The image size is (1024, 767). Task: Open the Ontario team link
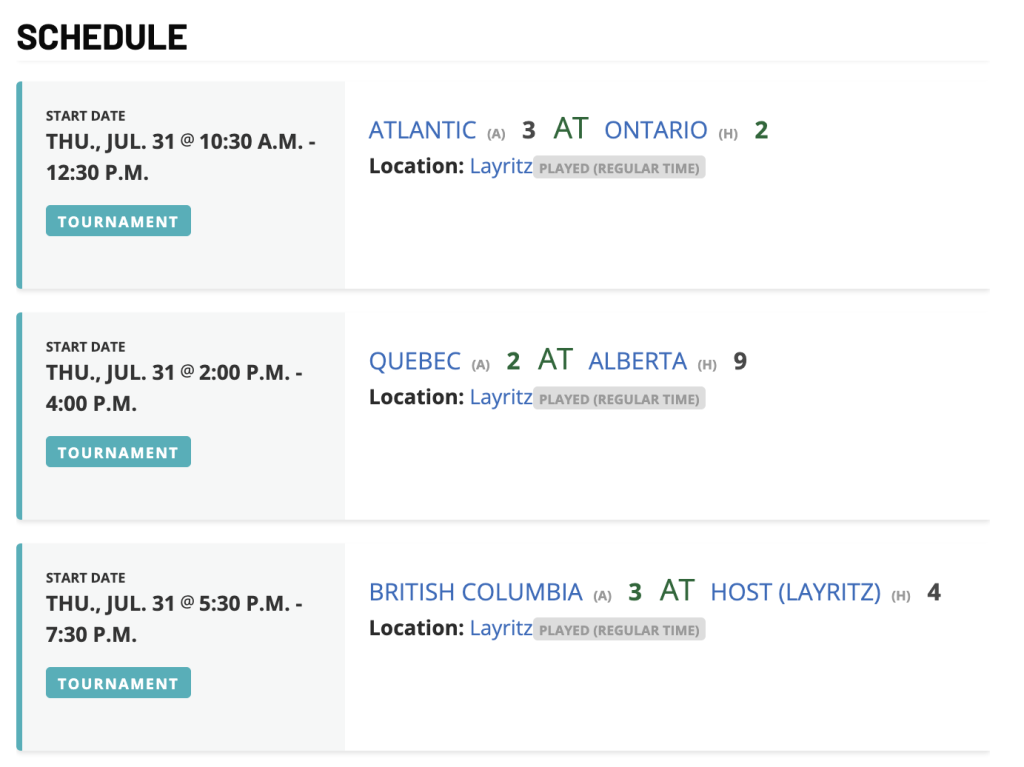(x=655, y=130)
